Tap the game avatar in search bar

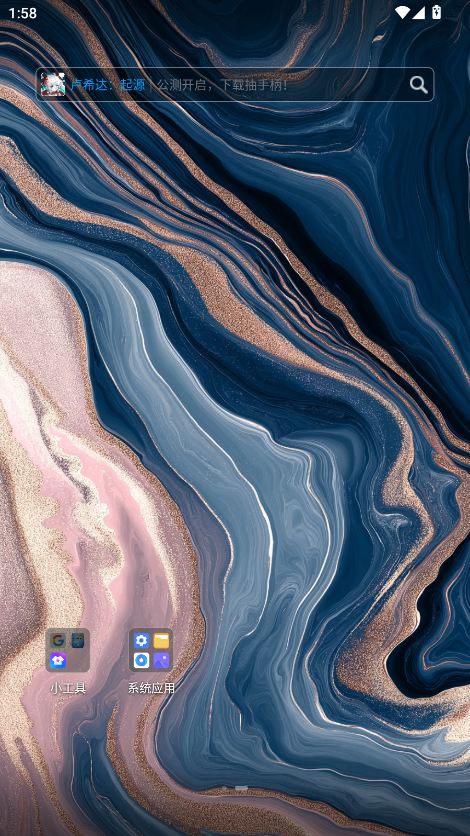pyautogui.click(x=53, y=84)
